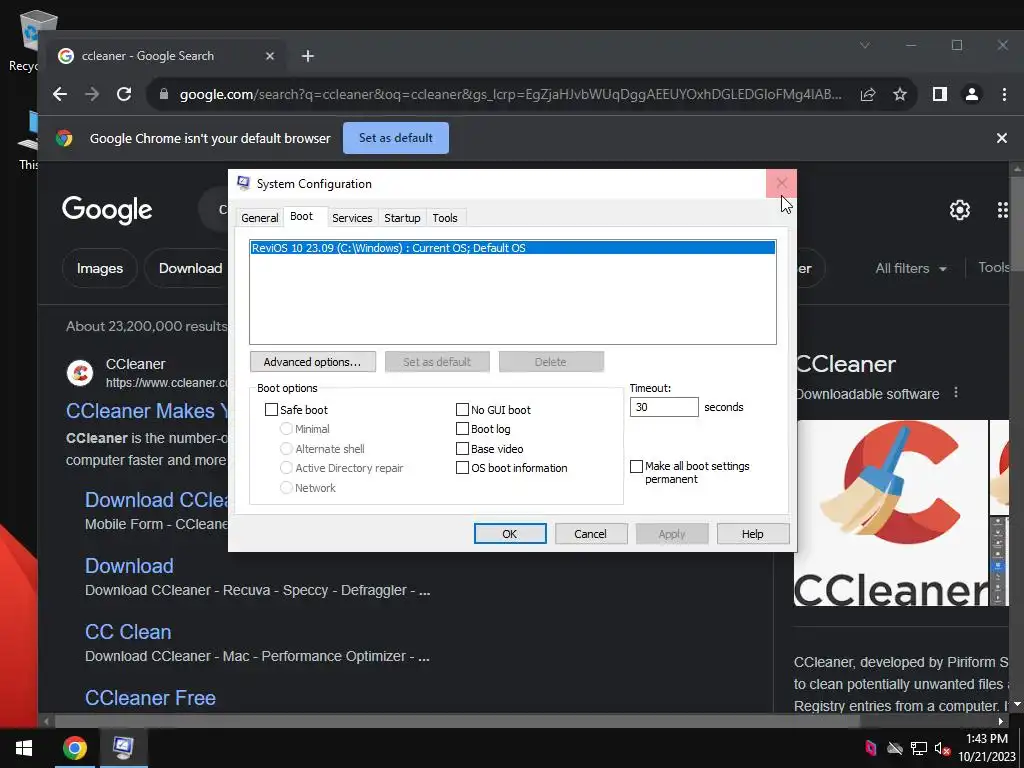Open the Tools tab
The image size is (1024, 768).
445,217
